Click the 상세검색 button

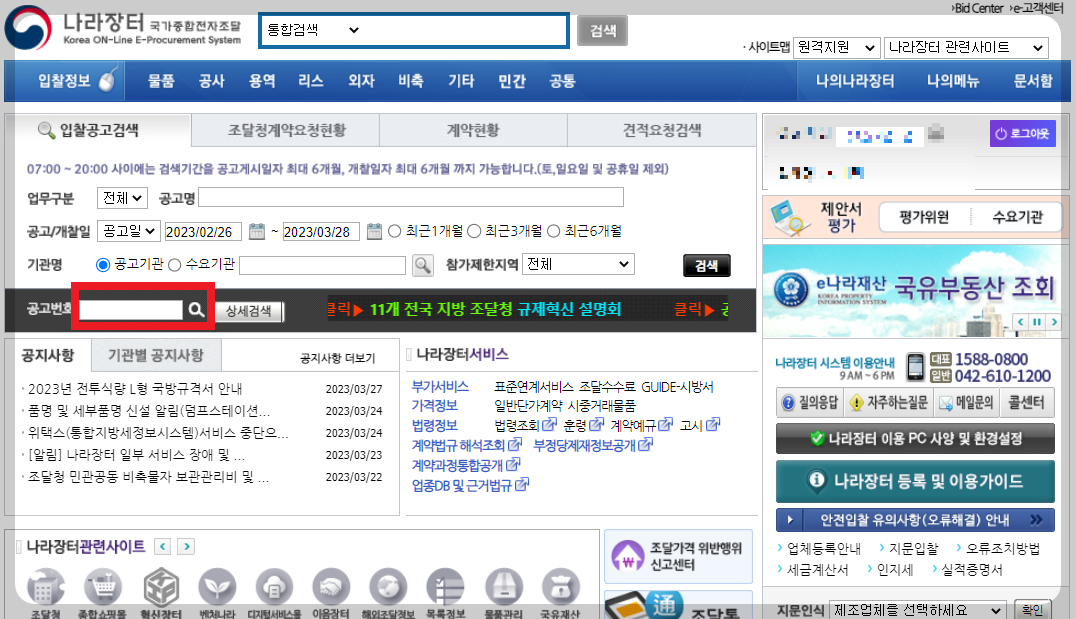pyautogui.click(x=248, y=311)
